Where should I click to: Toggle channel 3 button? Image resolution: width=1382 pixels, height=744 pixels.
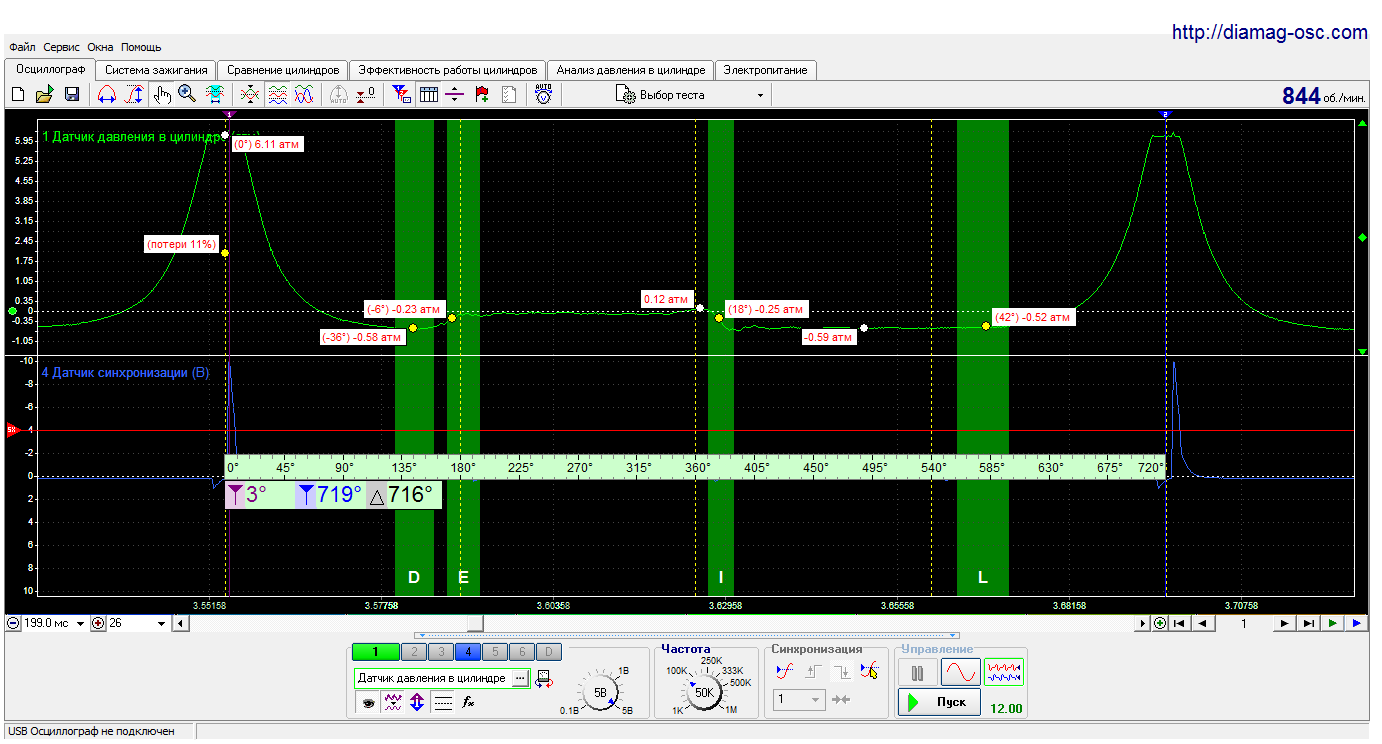click(x=440, y=652)
